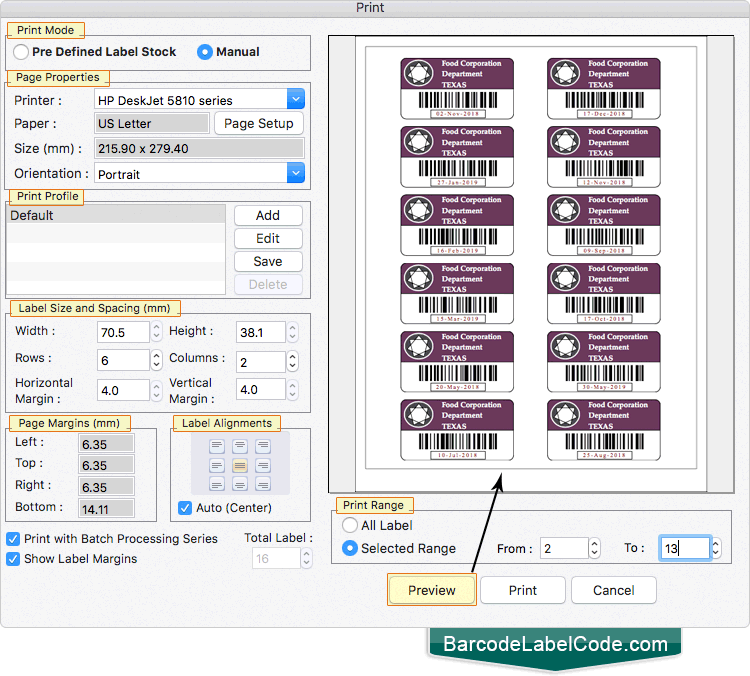Click preview label dated 25-Aug-2018

pos(604,430)
